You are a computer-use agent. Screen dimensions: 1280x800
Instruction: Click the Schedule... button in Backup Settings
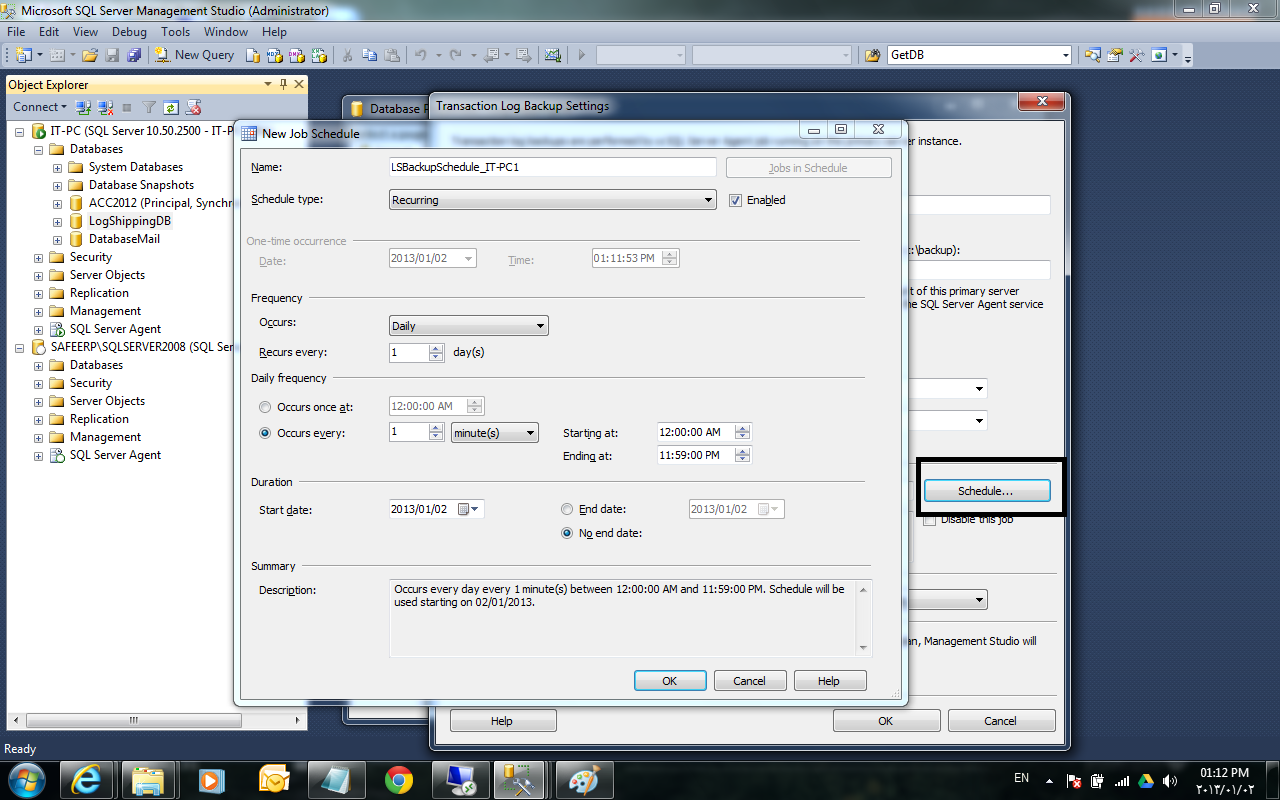click(x=986, y=491)
